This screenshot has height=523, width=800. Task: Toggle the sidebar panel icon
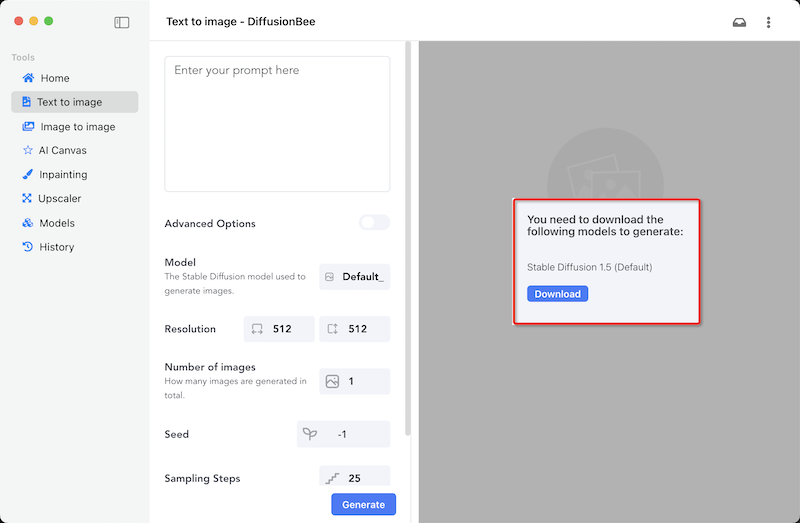click(x=121, y=22)
